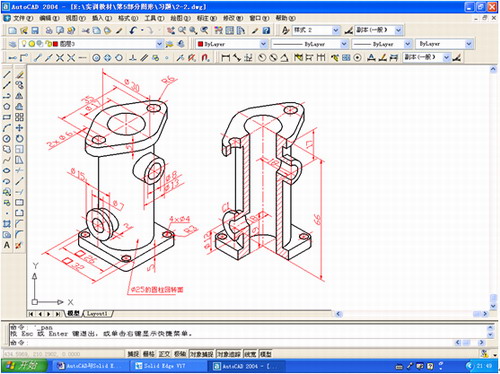Toggle the 捕捉 snap status button
Viewport: 500px width, 374px height.
(x=133, y=354)
